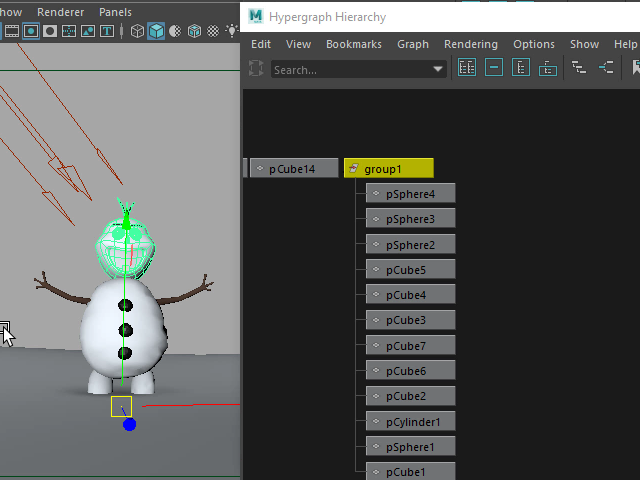Viewport: 640px width, 480px height.
Task: Click the Use Default Material icon
Action: click(x=175, y=31)
